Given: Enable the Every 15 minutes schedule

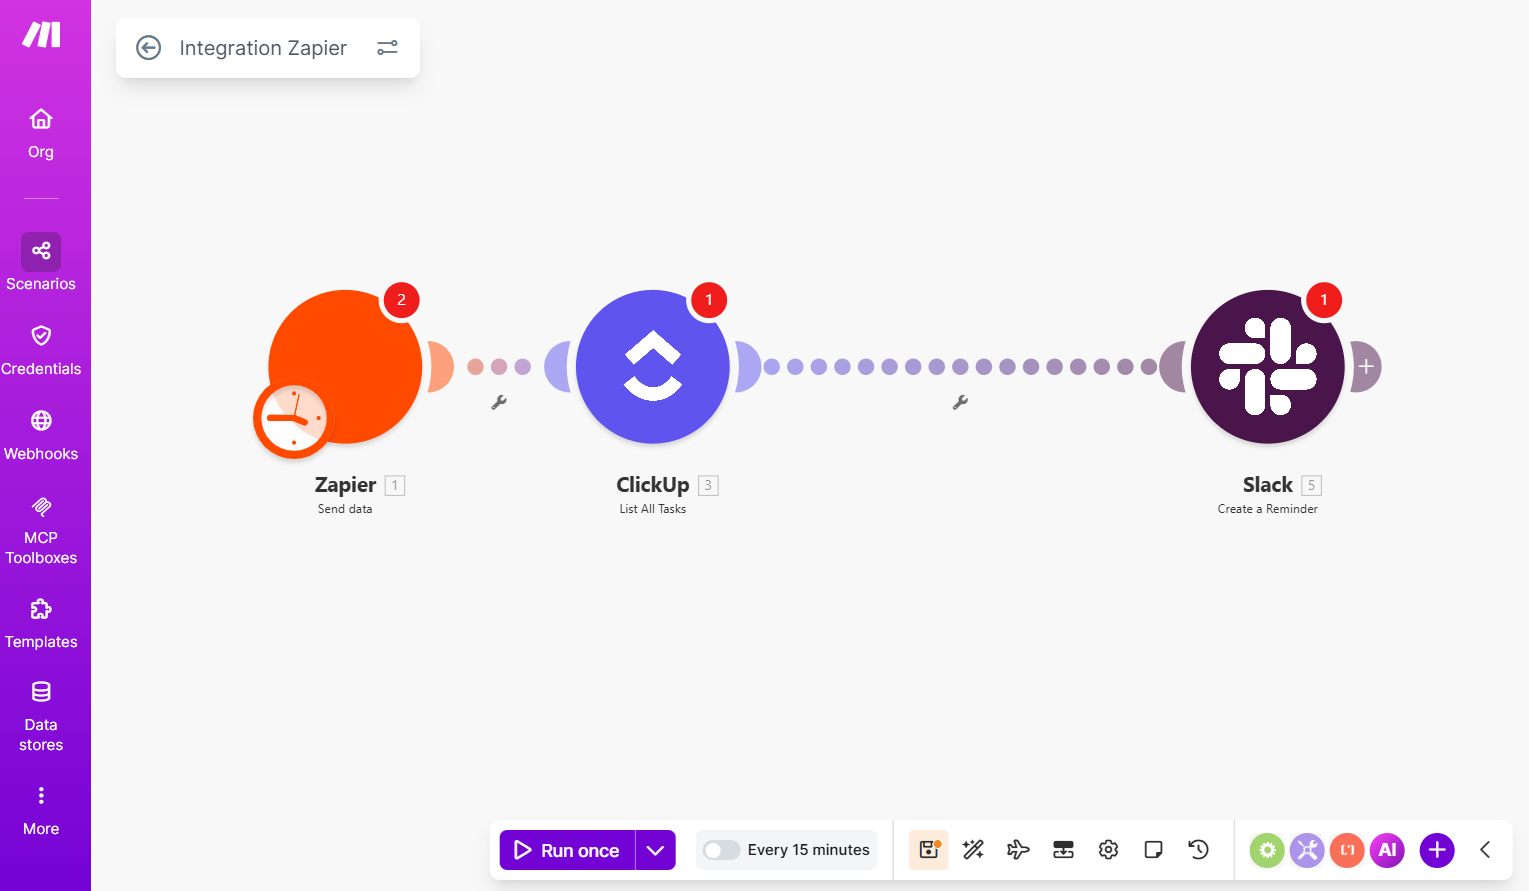Looking at the screenshot, I should [719, 849].
